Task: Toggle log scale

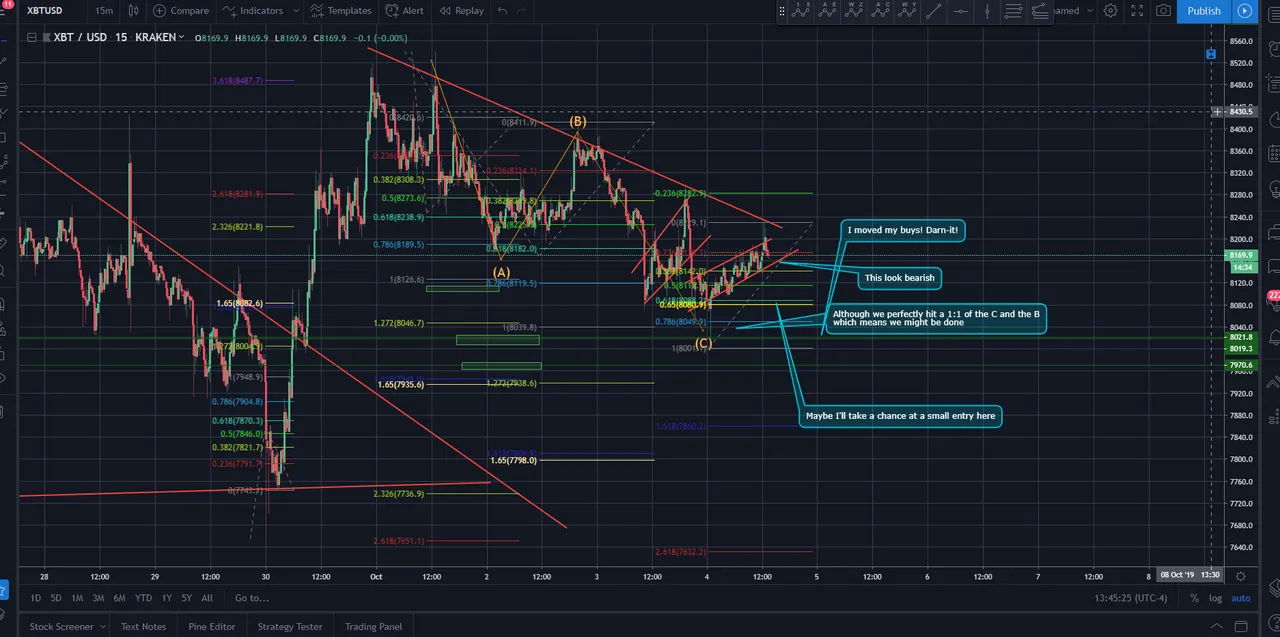Action: pyautogui.click(x=1214, y=598)
